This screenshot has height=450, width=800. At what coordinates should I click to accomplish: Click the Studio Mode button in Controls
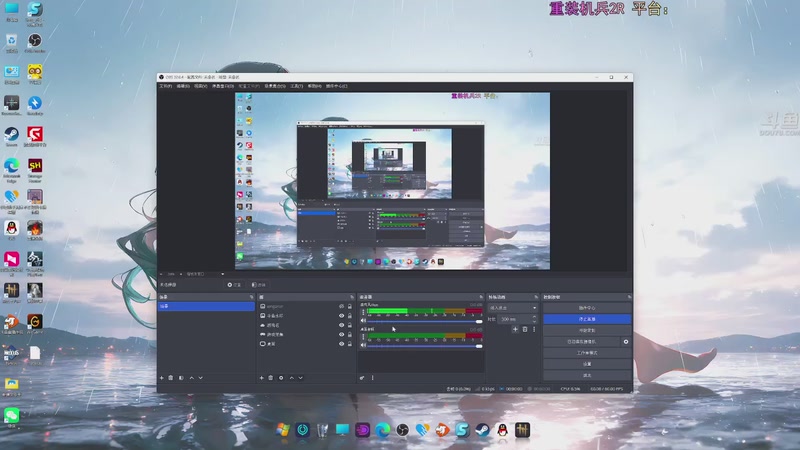coord(587,353)
